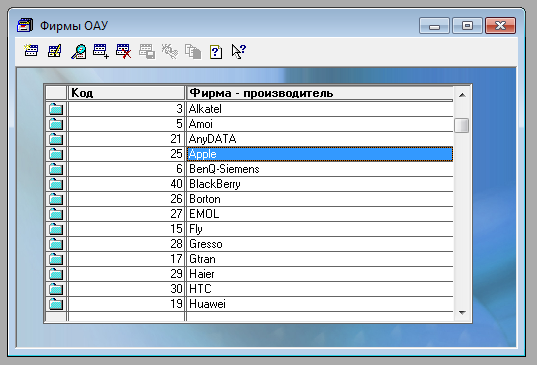This screenshot has width=537, height=365.
Task: Click code cell 25
Action: [126, 154]
